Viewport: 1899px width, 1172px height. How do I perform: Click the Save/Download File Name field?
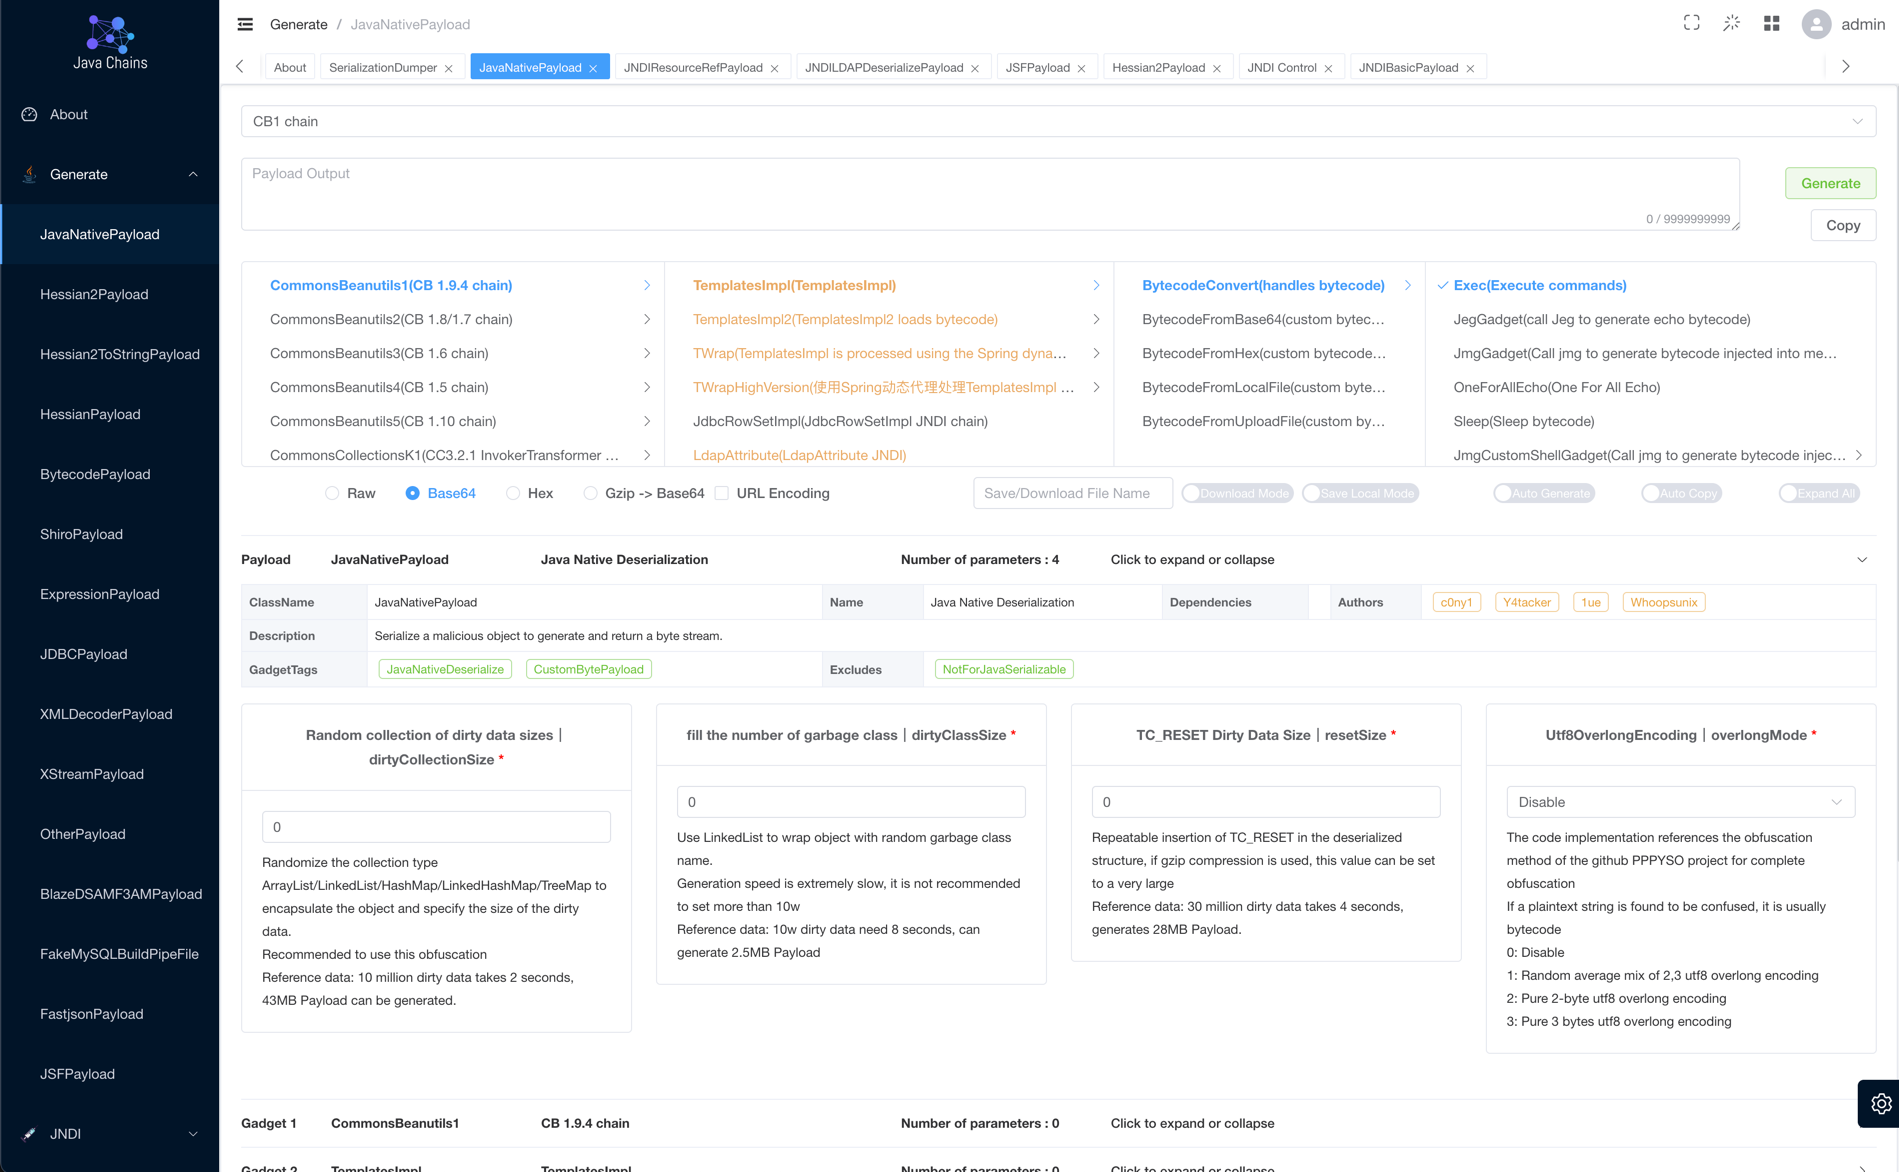tap(1072, 493)
